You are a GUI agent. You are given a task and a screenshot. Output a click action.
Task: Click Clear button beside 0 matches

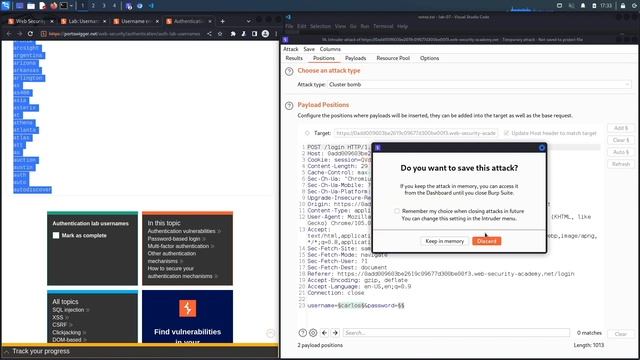click(x=620, y=334)
